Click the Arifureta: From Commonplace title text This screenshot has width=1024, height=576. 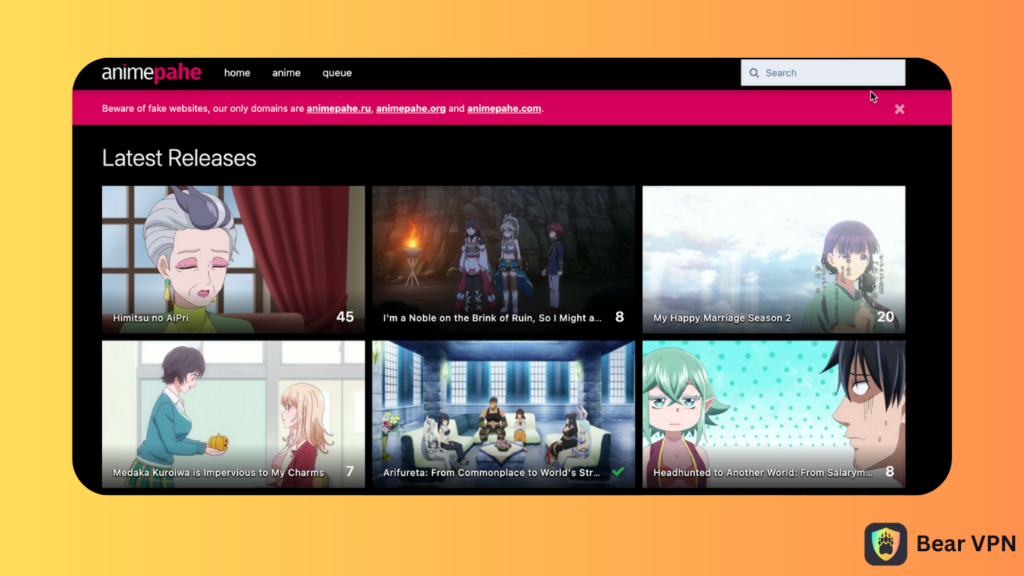point(491,473)
